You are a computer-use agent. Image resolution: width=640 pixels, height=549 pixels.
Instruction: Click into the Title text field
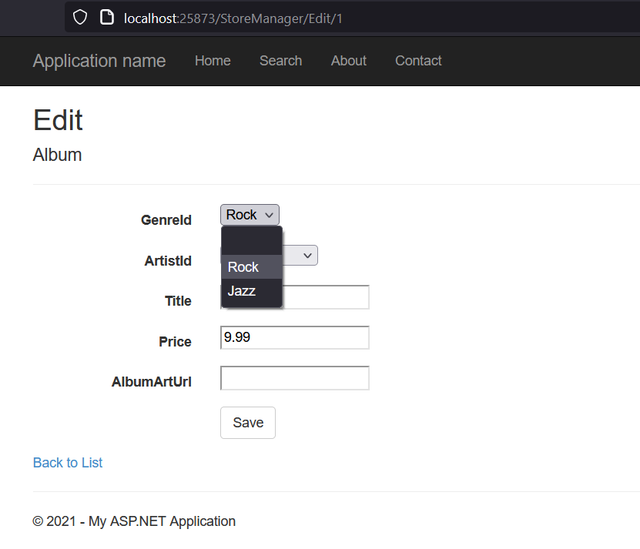click(x=326, y=297)
